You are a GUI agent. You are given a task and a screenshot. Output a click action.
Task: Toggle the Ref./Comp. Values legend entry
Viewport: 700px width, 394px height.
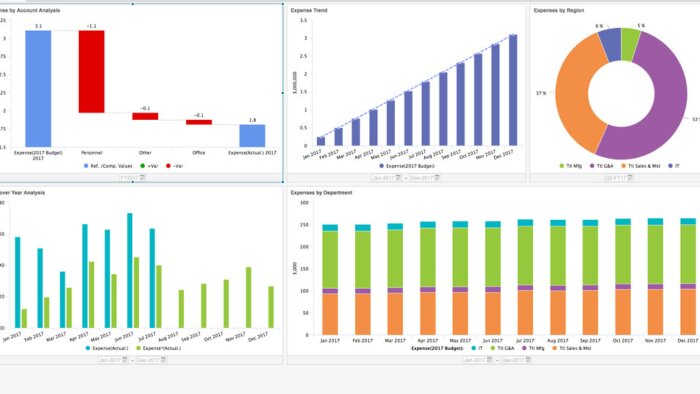pyautogui.click(x=108, y=166)
